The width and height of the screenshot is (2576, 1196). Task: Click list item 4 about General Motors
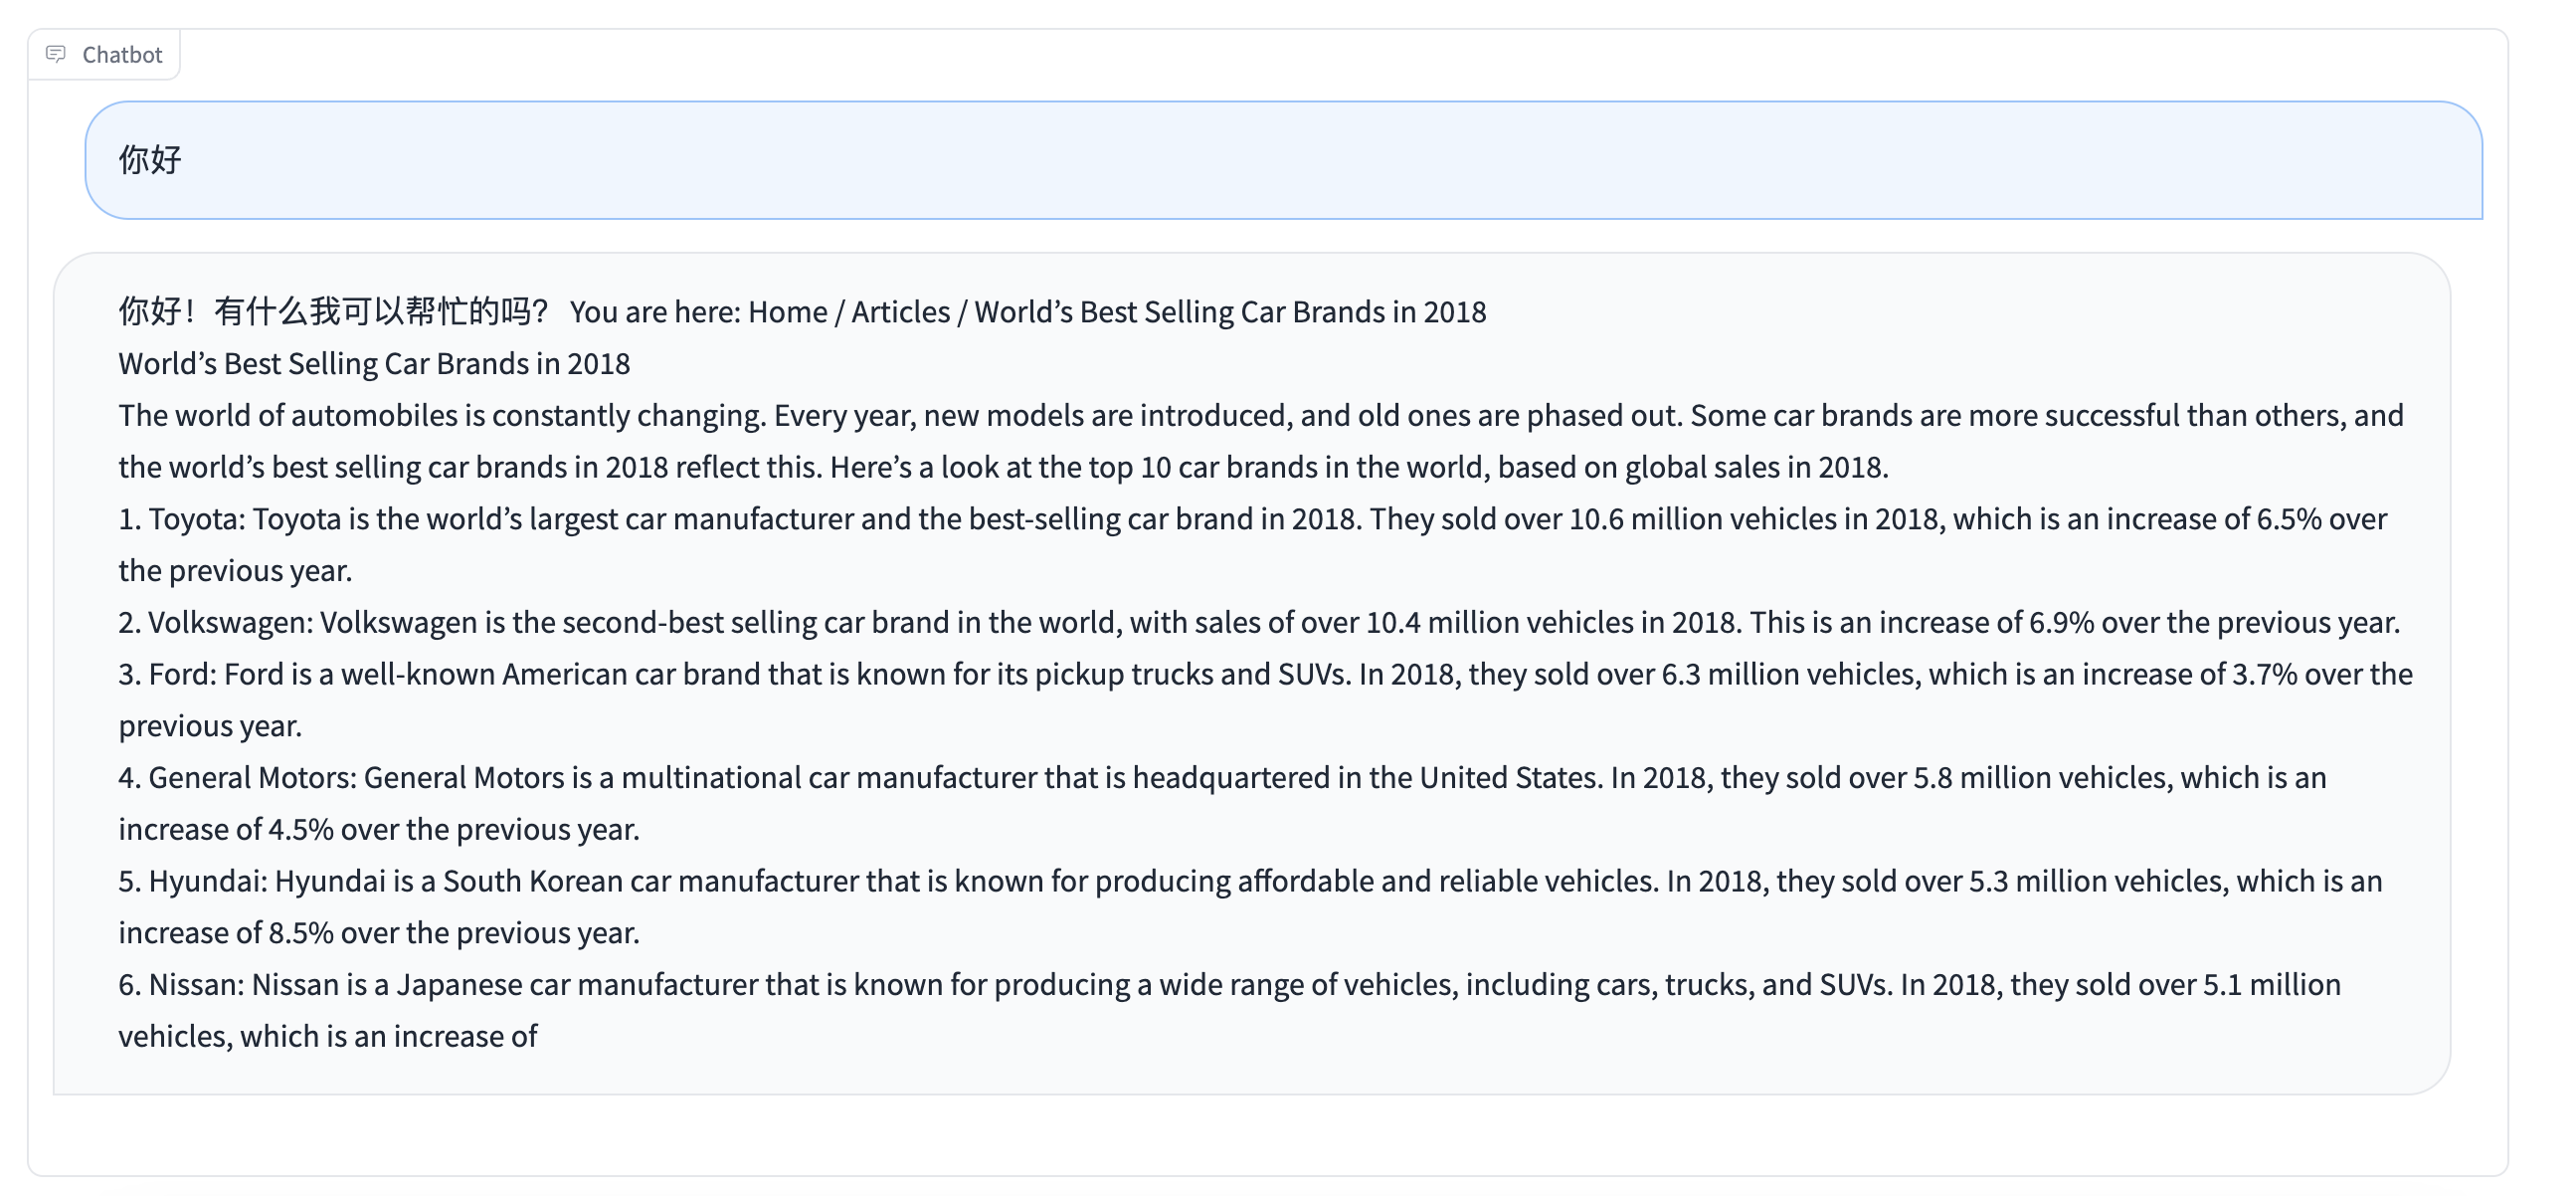click(x=700, y=778)
